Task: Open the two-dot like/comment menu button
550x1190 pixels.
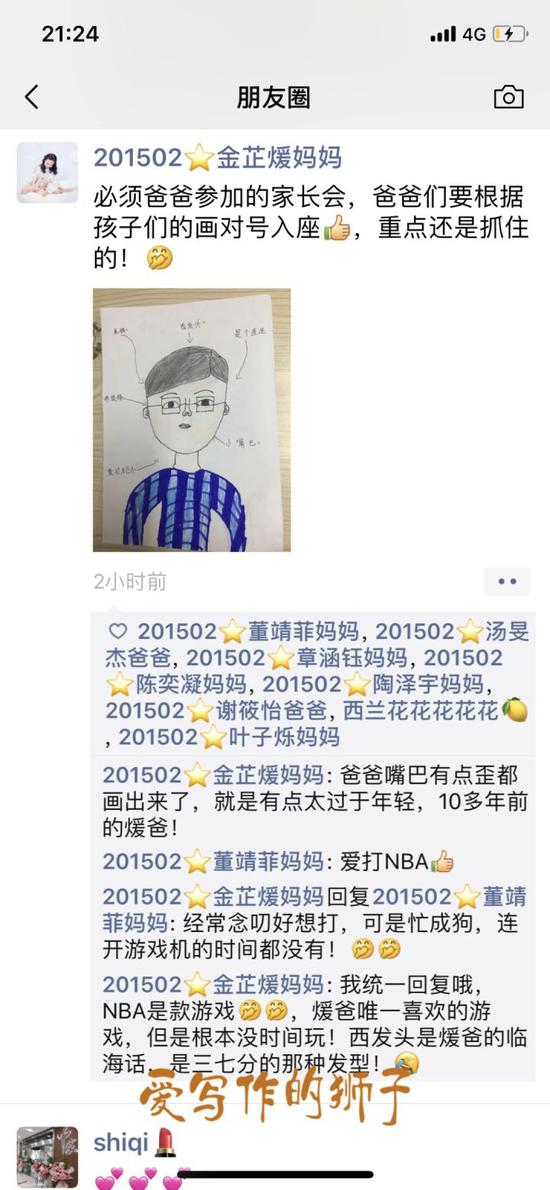Action: tap(507, 581)
